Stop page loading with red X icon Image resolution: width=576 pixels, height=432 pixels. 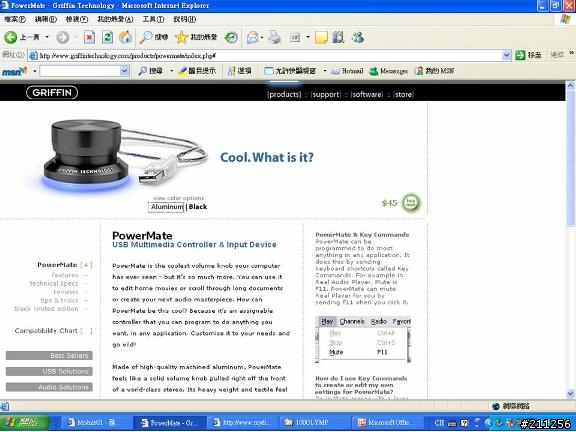click(89, 37)
